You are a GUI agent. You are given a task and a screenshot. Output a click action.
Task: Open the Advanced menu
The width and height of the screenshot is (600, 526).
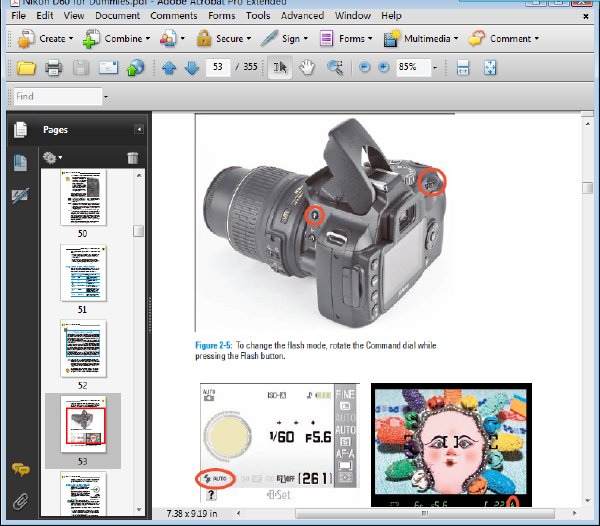(x=302, y=16)
